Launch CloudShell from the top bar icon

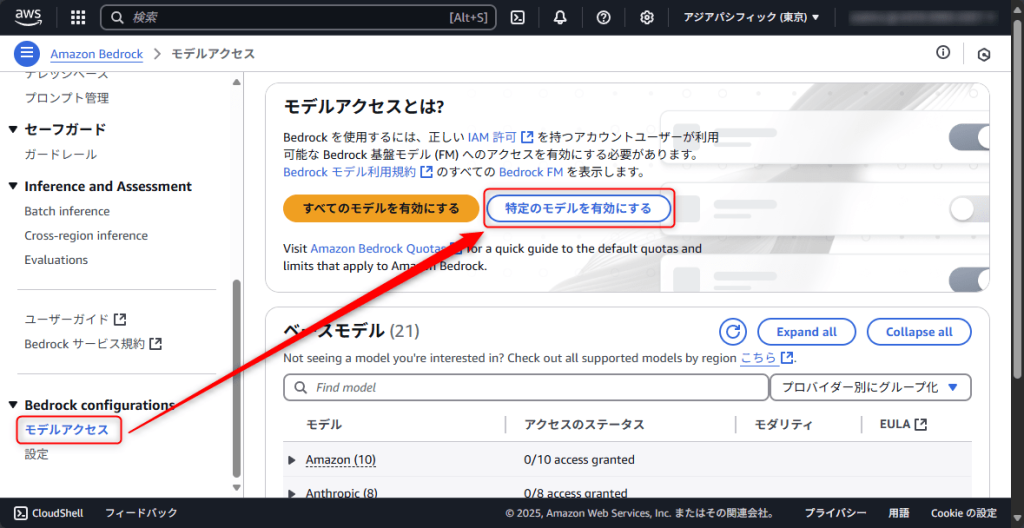coord(518,18)
